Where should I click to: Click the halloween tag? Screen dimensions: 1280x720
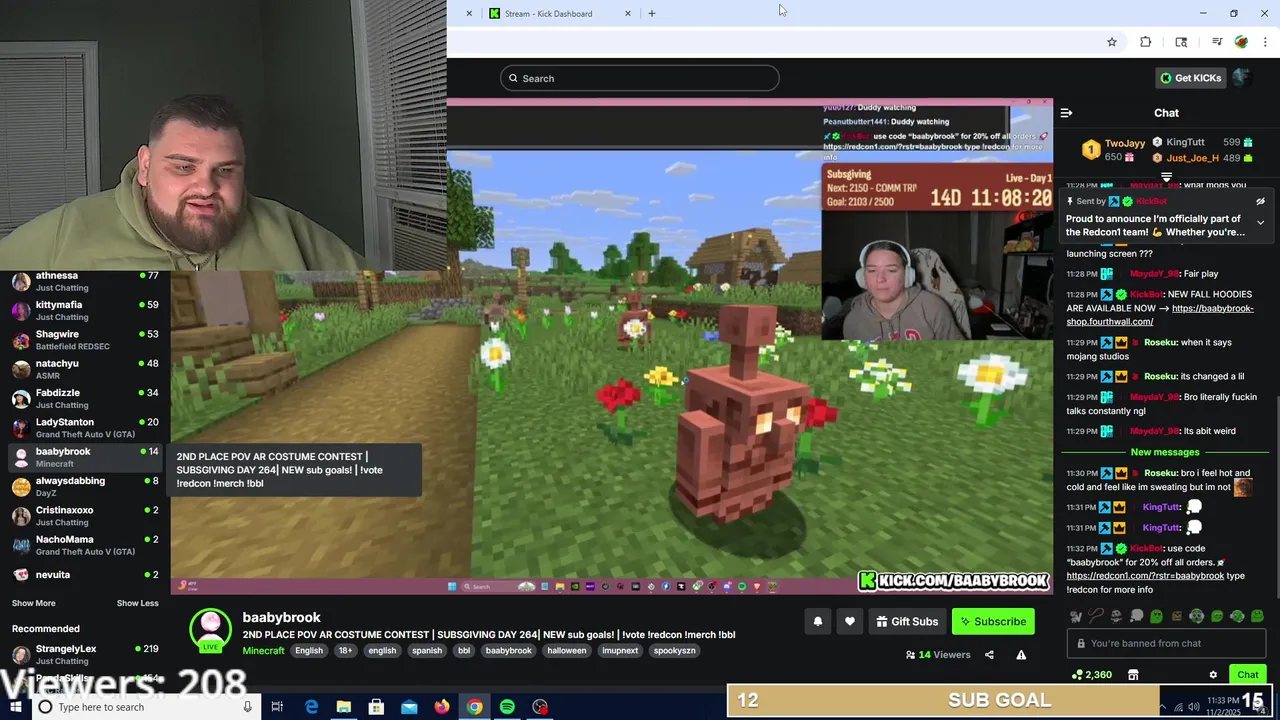pyautogui.click(x=566, y=651)
